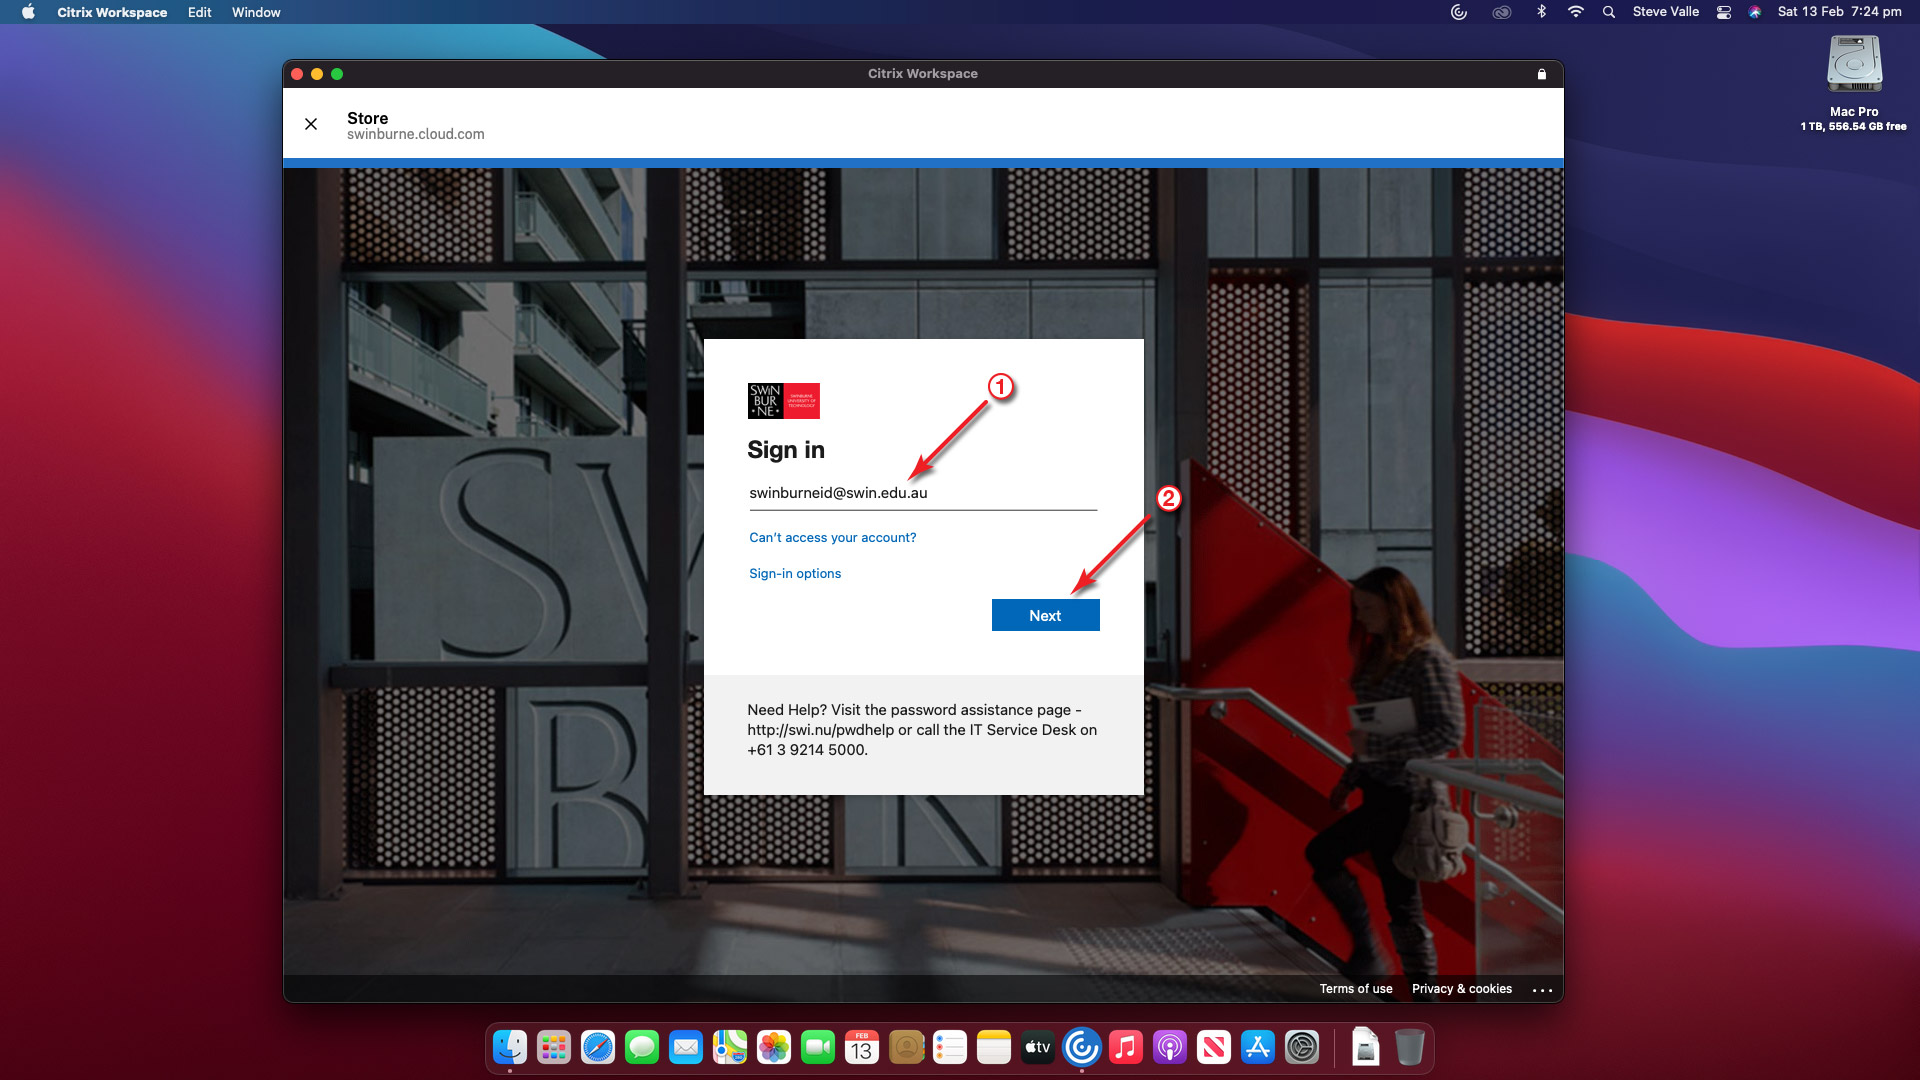
Task: Close the Store sign-in panel with X
Action: 311,124
